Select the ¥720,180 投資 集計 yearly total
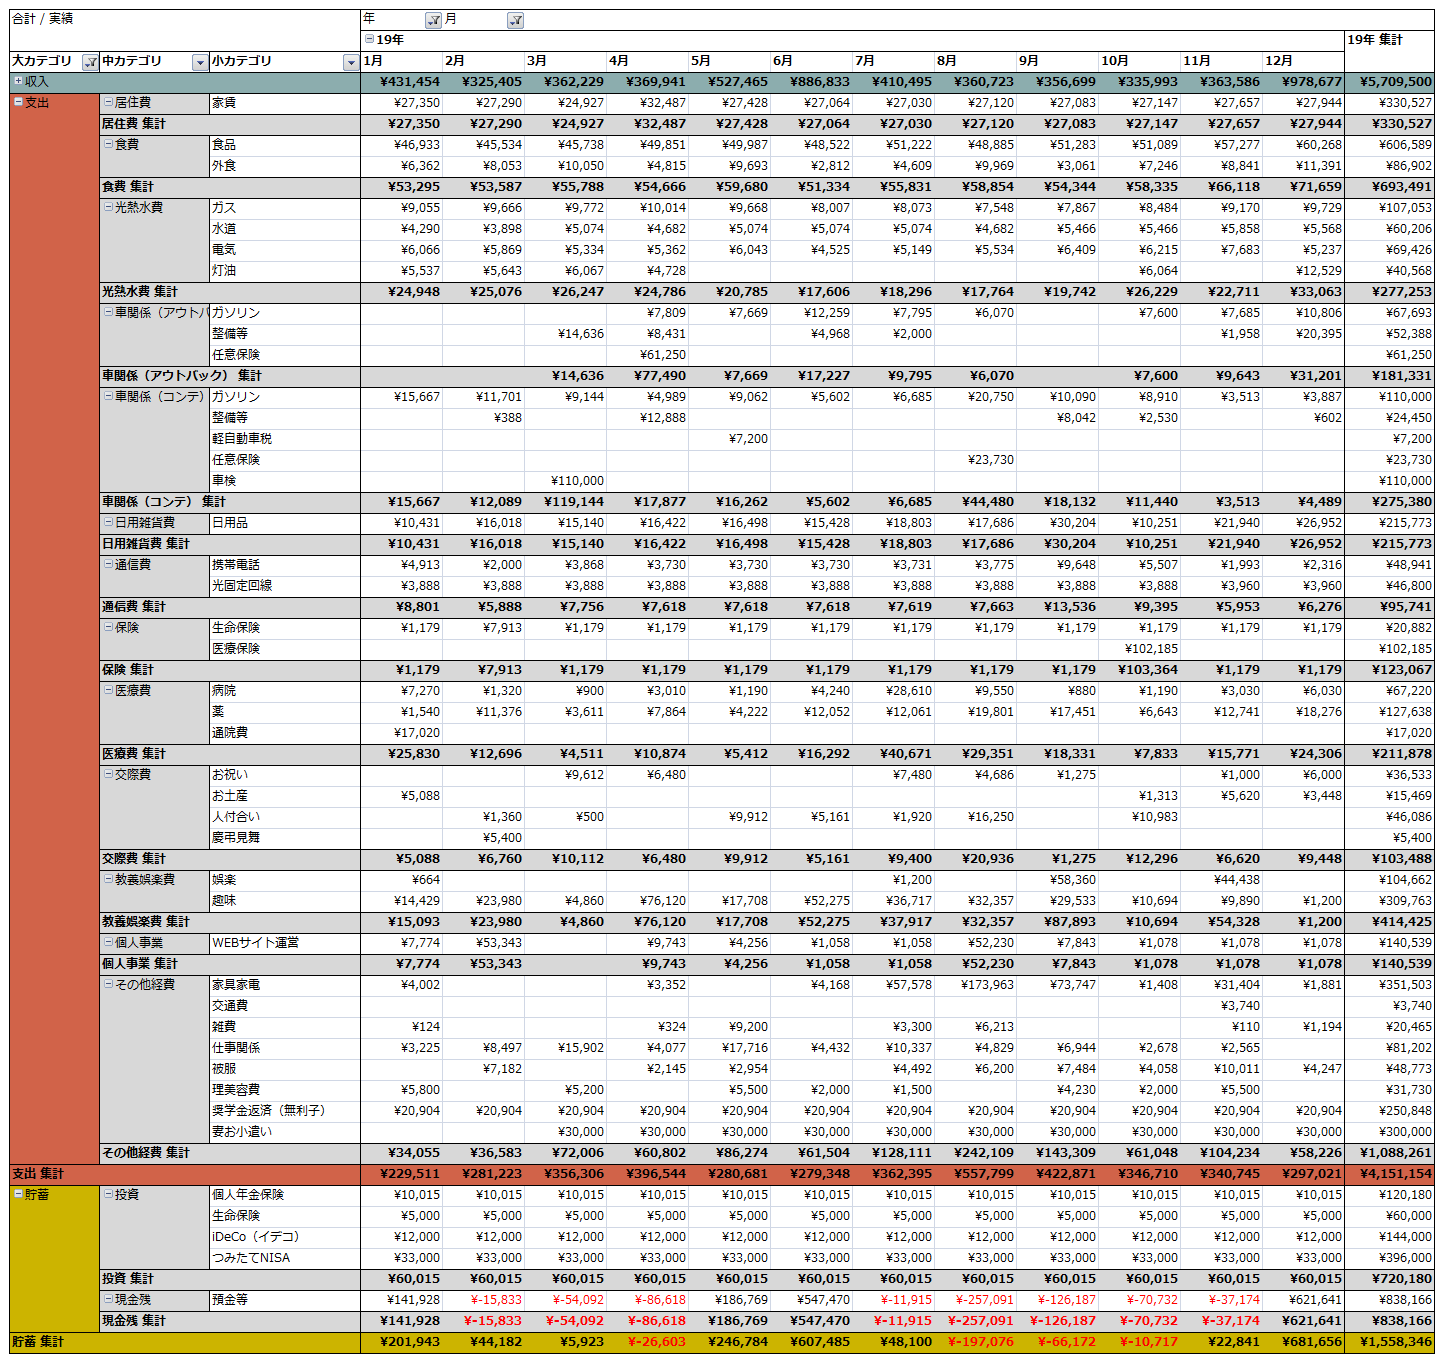1445x1364 pixels. coord(1389,1278)
